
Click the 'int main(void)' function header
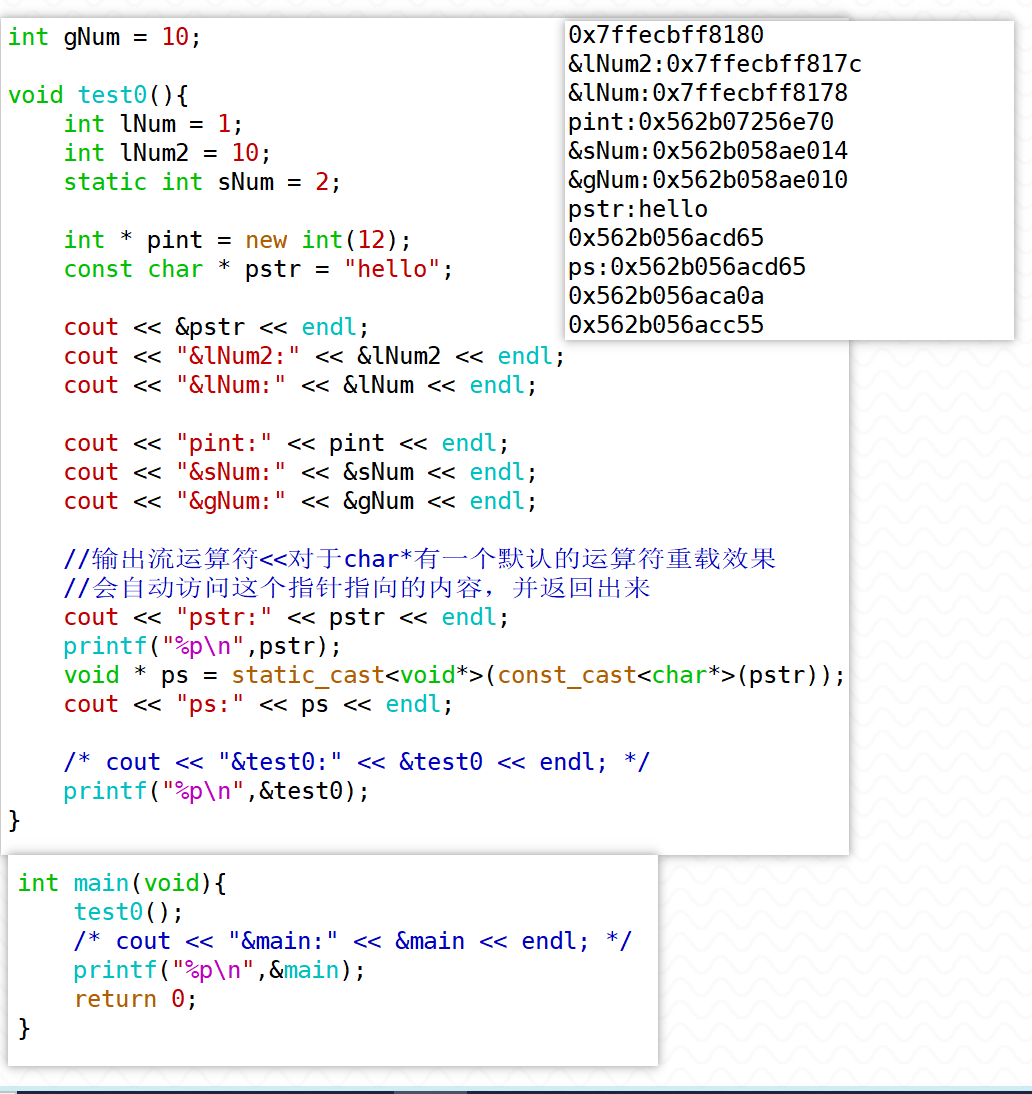(122, 883)
